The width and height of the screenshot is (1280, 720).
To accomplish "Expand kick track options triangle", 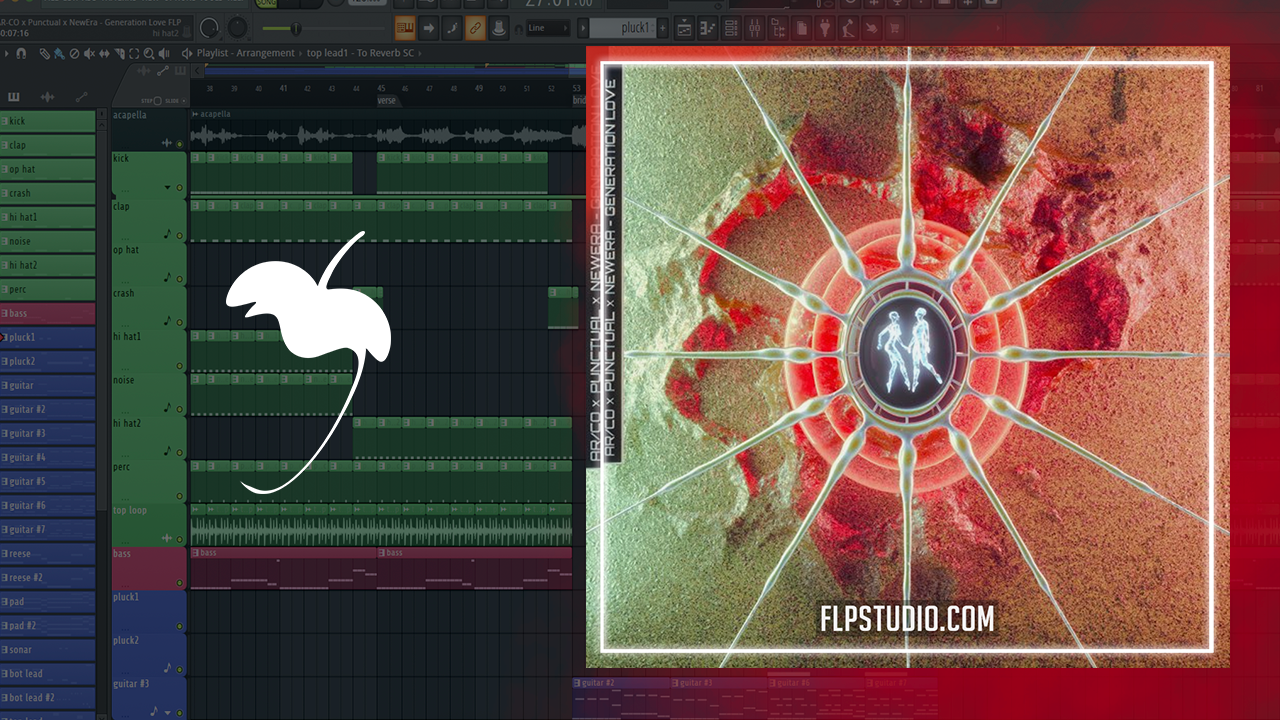I will pos(167,188).
